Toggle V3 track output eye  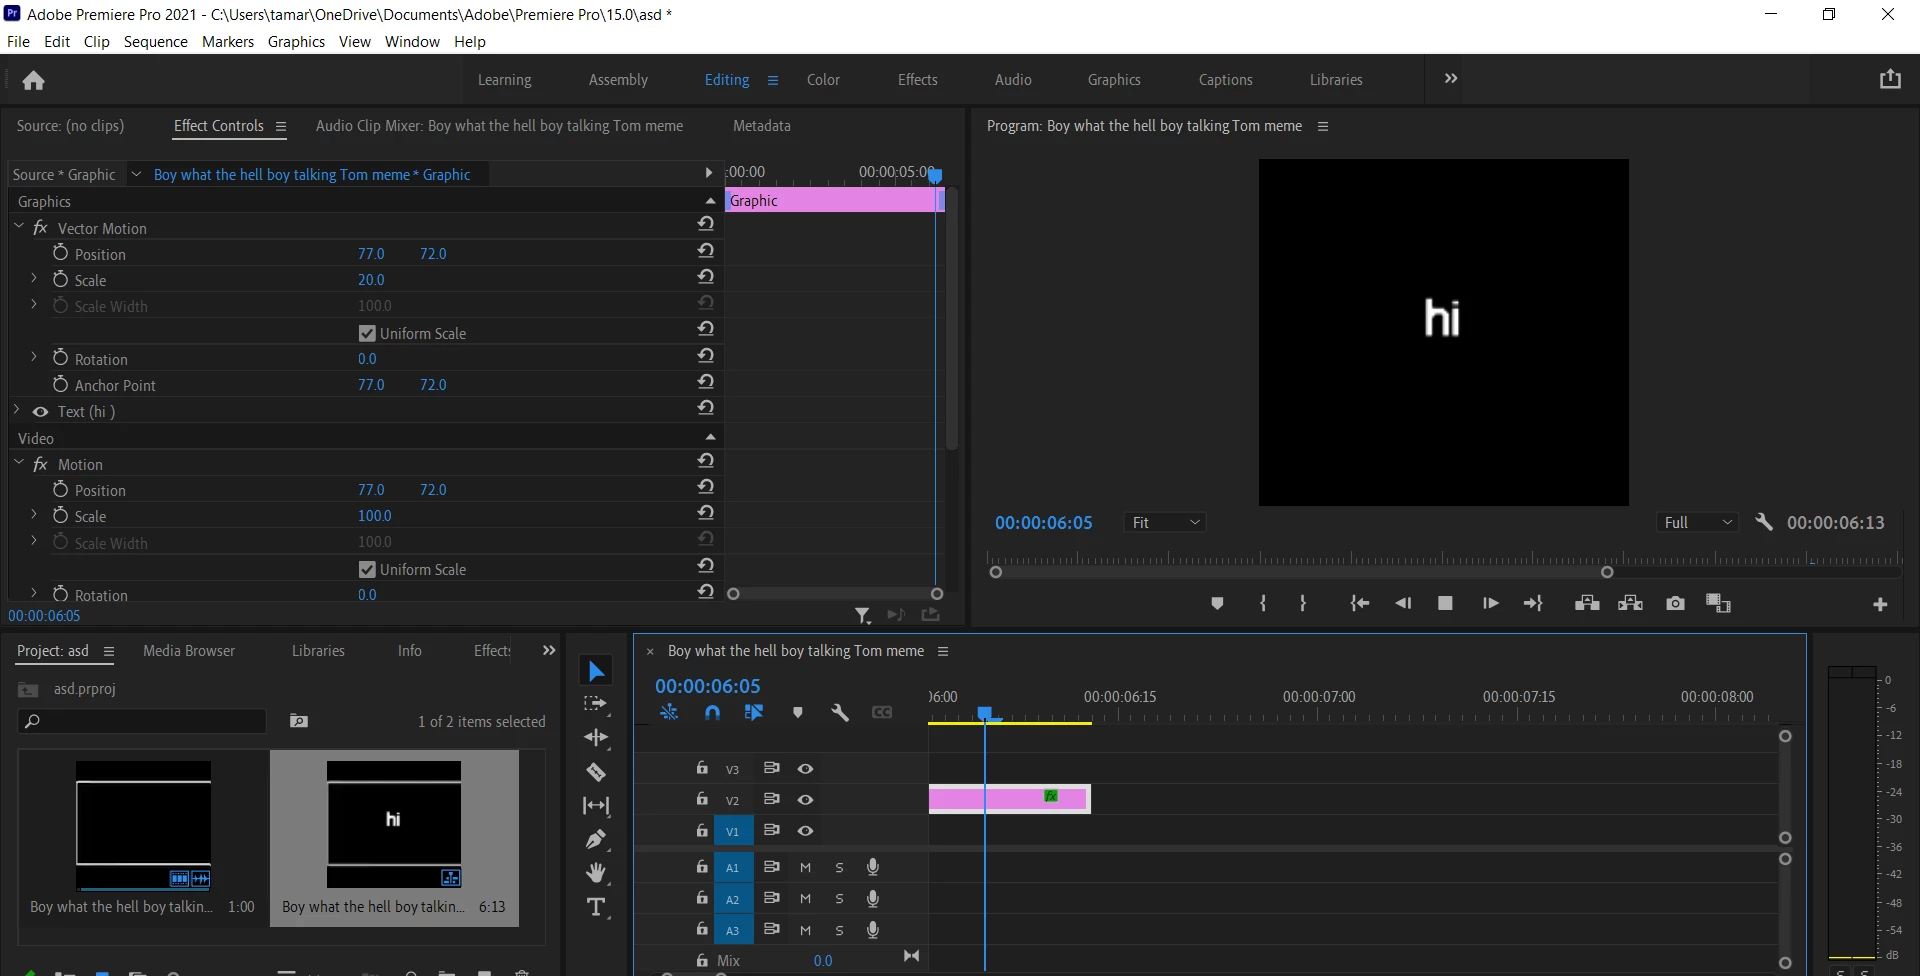[x=805, y=769]
